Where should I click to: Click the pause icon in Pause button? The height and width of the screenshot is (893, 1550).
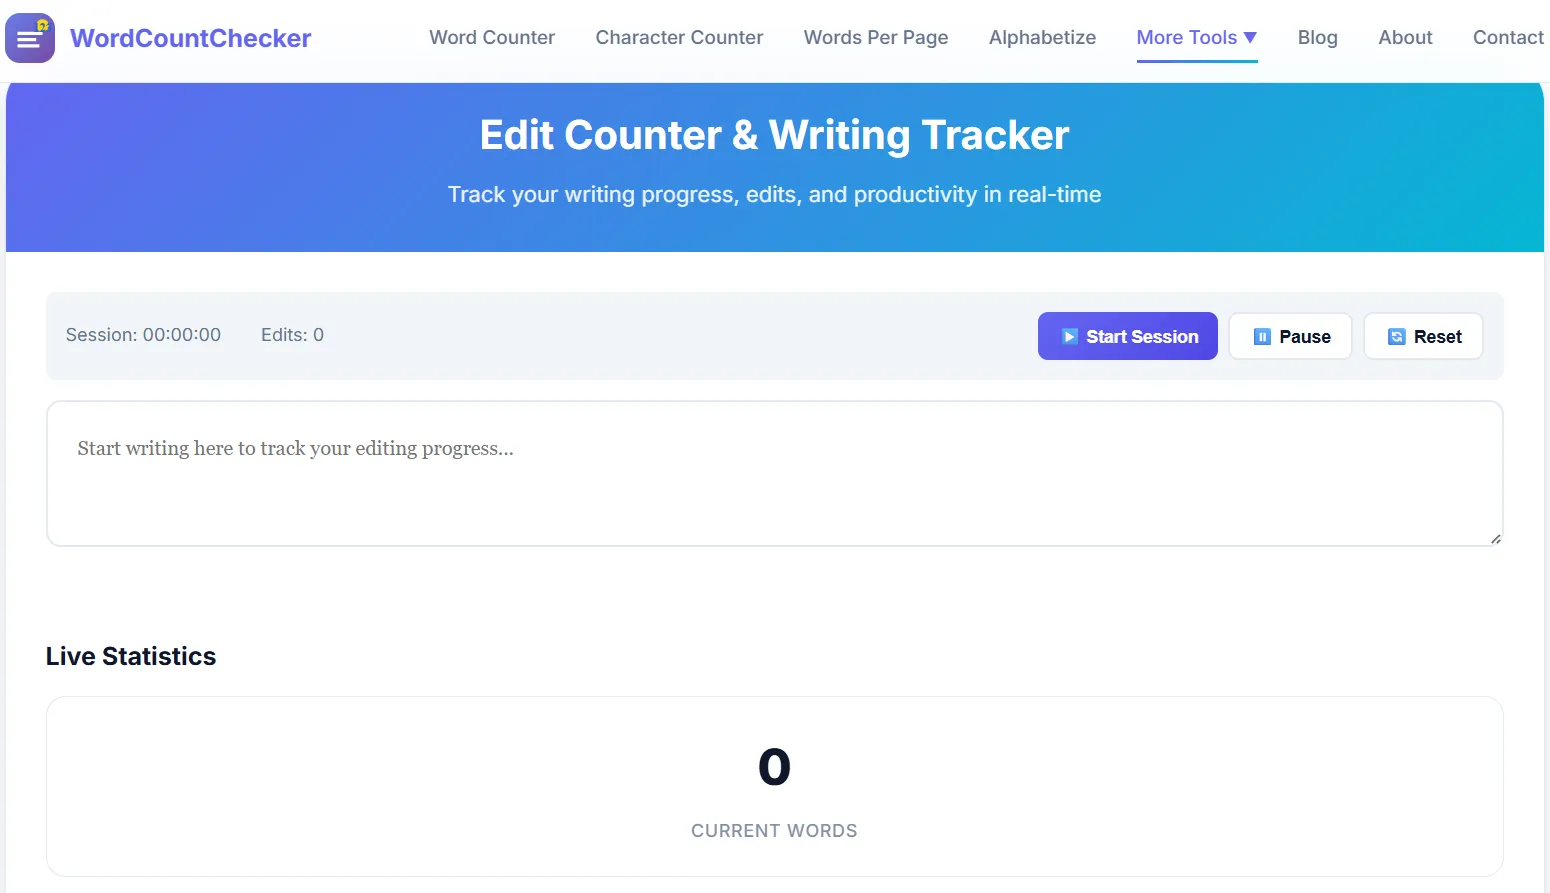pos(1262,337)
